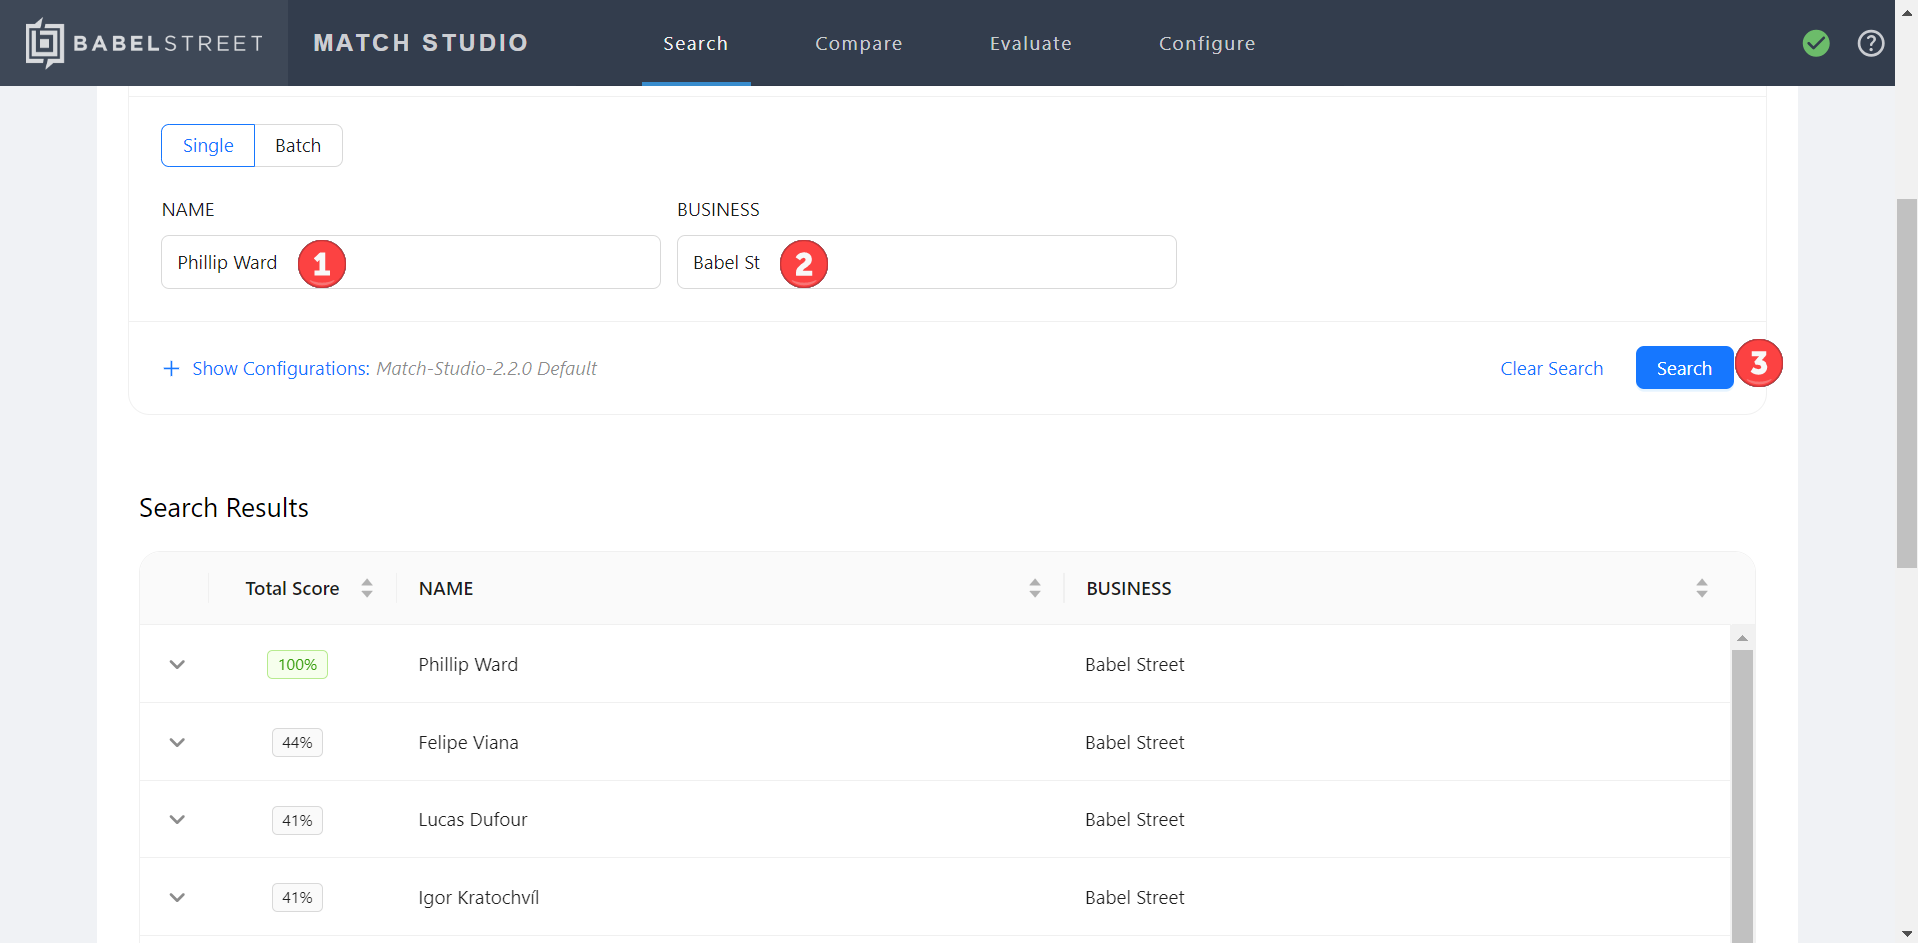1918x943 pixels.
Task: Click the name Lucas Dufour
Action: coord(472,819)
